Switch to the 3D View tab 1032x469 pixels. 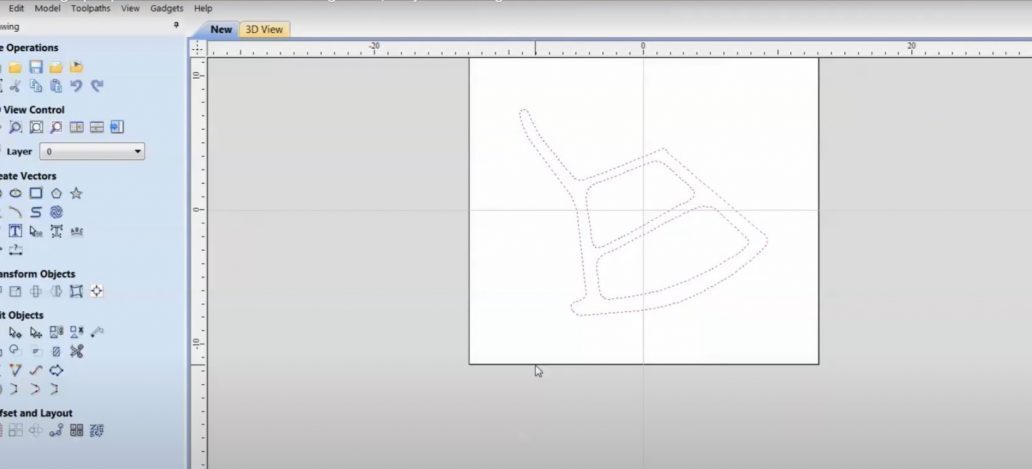[264, 30]
